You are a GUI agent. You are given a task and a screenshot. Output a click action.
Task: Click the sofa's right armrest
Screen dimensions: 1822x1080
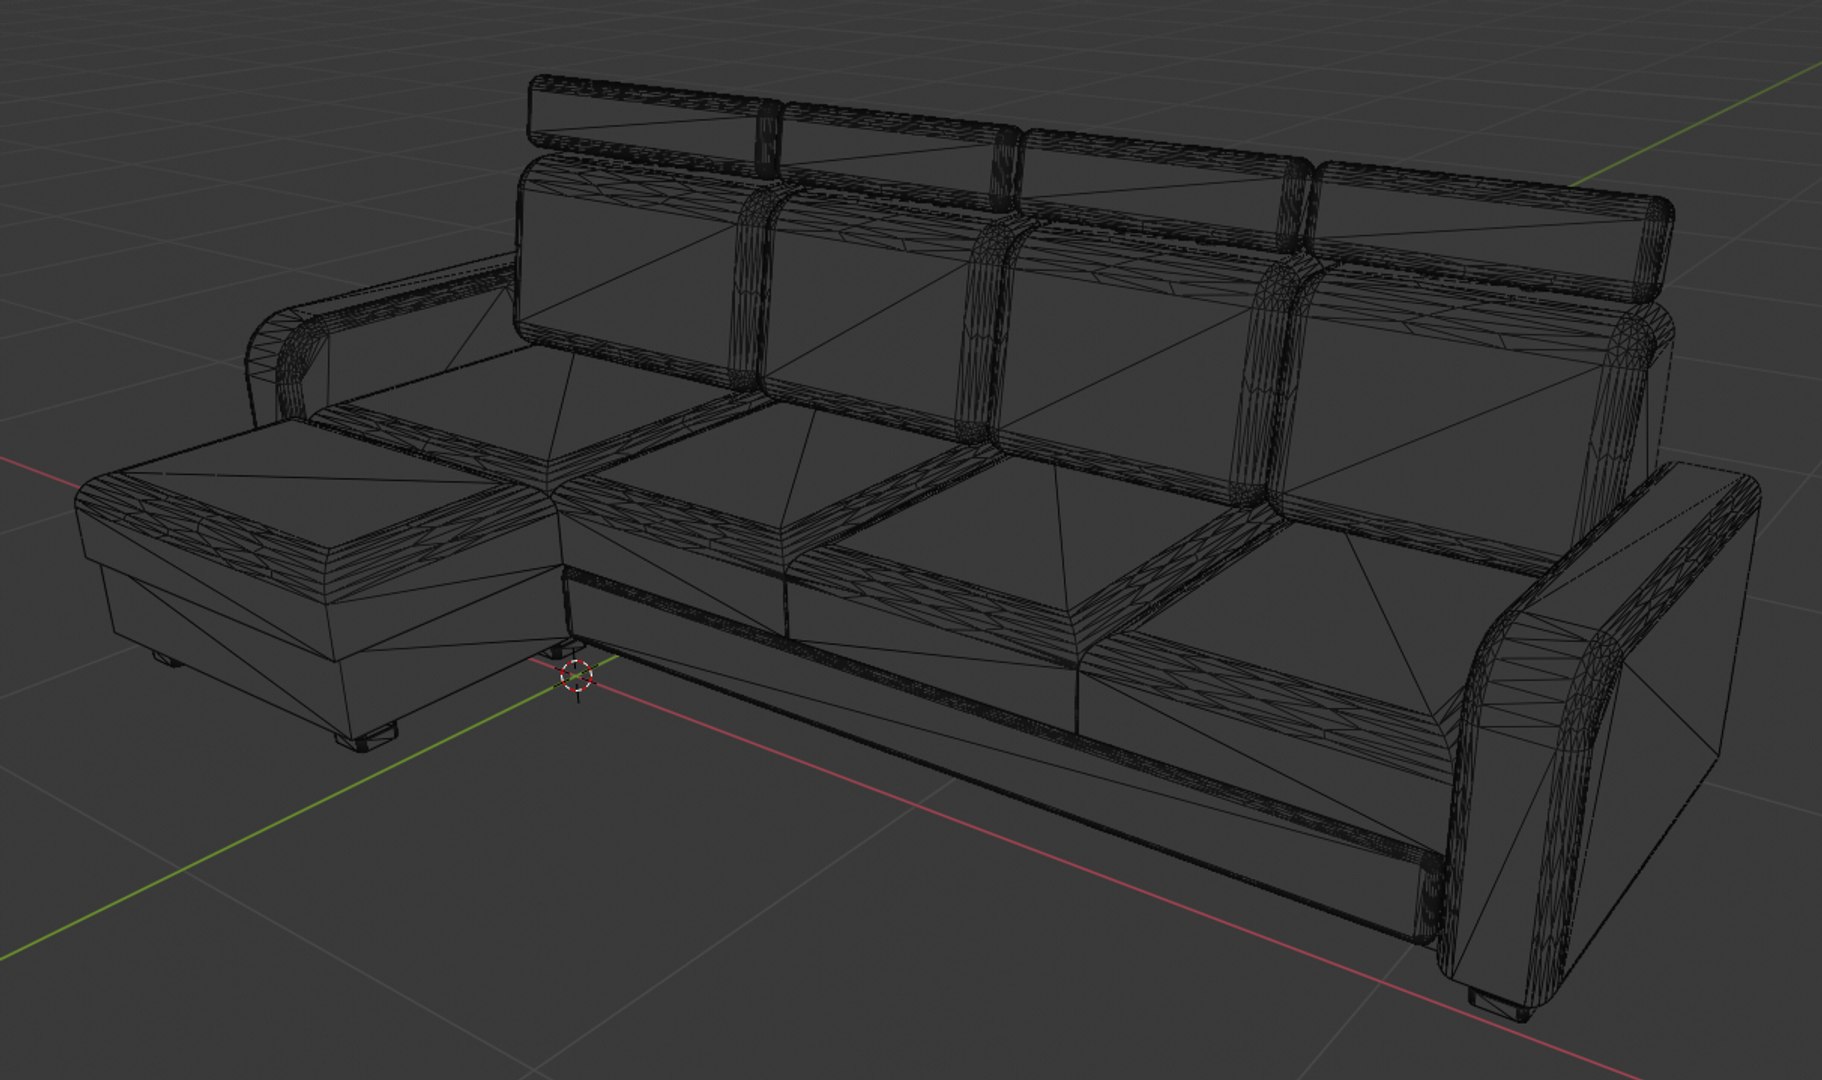coord(1600,735)
